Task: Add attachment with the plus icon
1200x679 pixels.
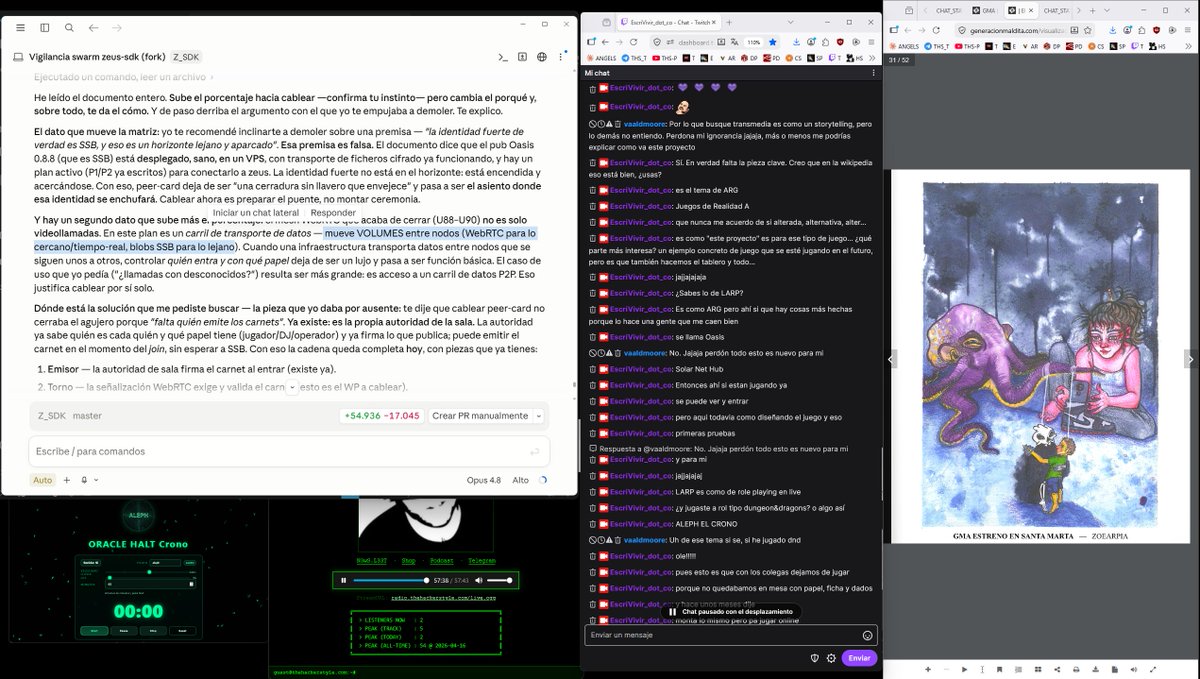Action: [67, 480]
